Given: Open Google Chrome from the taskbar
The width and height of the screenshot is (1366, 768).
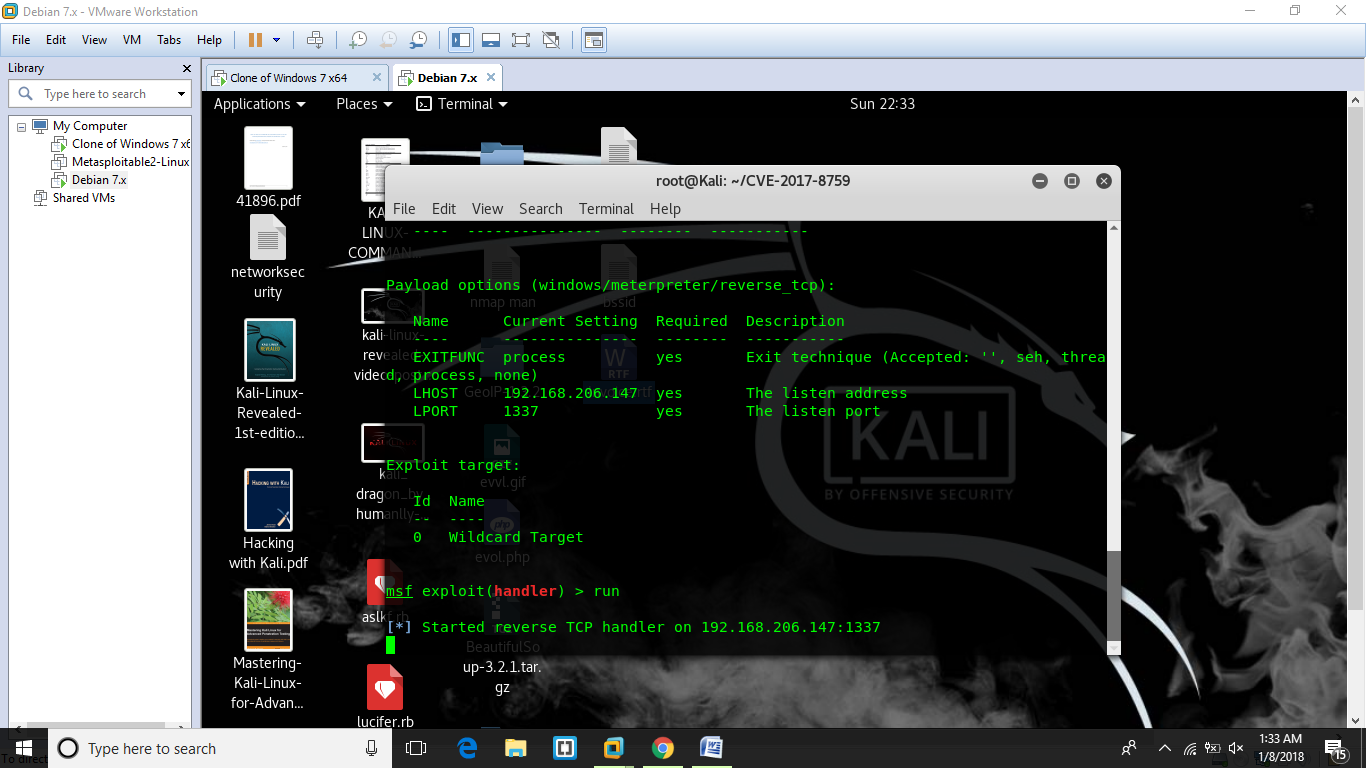Looking at the screenshot, I should click(662, 748).
